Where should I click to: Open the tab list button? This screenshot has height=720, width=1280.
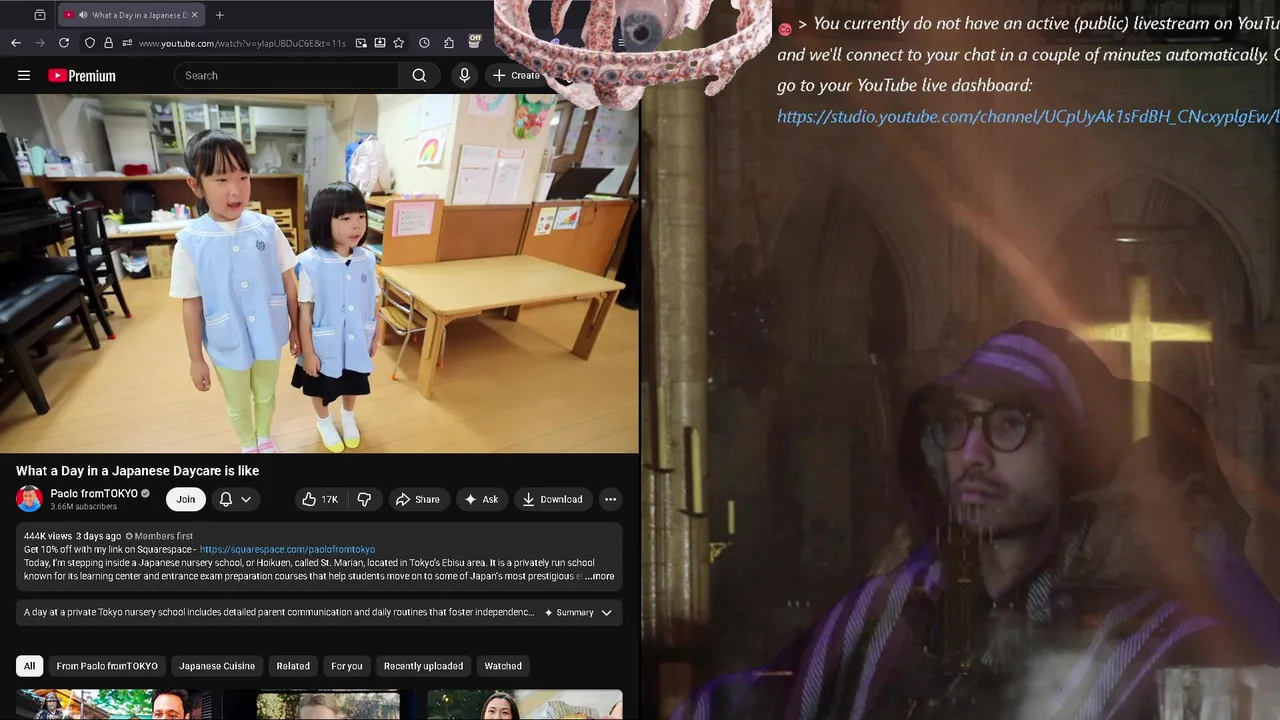tap(40, 15)
